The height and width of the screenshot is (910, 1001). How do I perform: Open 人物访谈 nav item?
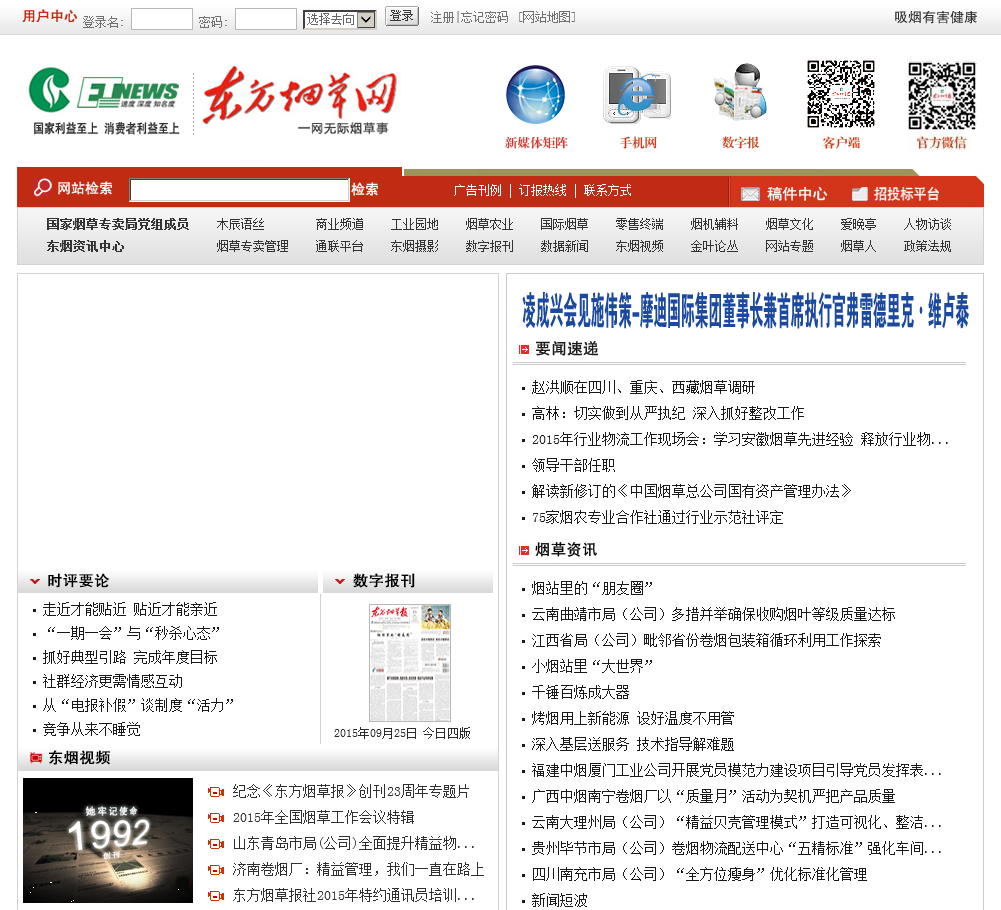[x=928, y=224]
